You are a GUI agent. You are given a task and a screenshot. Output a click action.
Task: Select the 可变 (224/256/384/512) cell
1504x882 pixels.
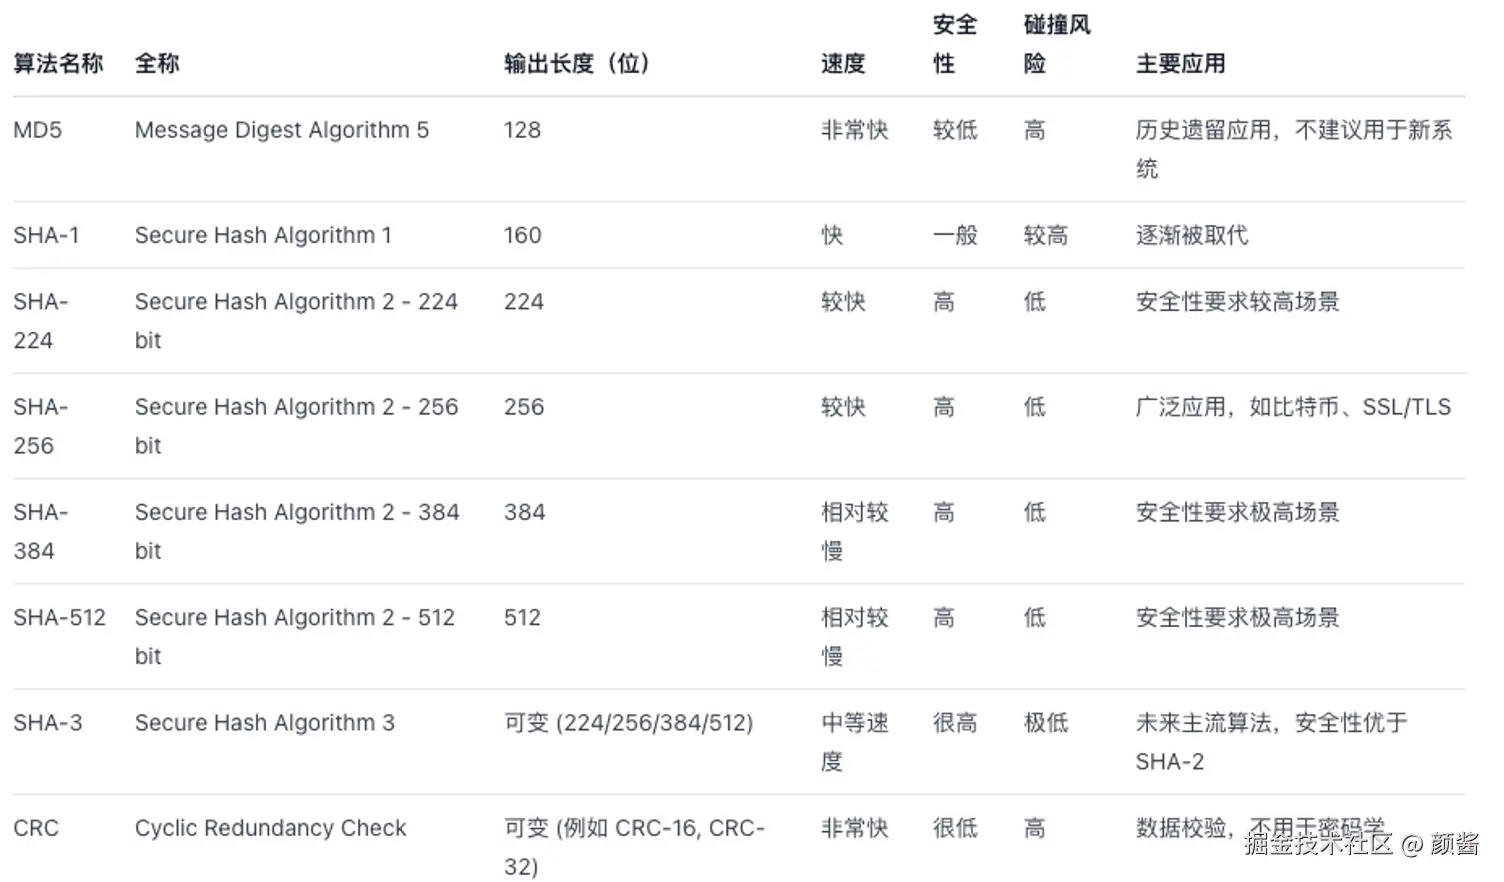(628, 723)
